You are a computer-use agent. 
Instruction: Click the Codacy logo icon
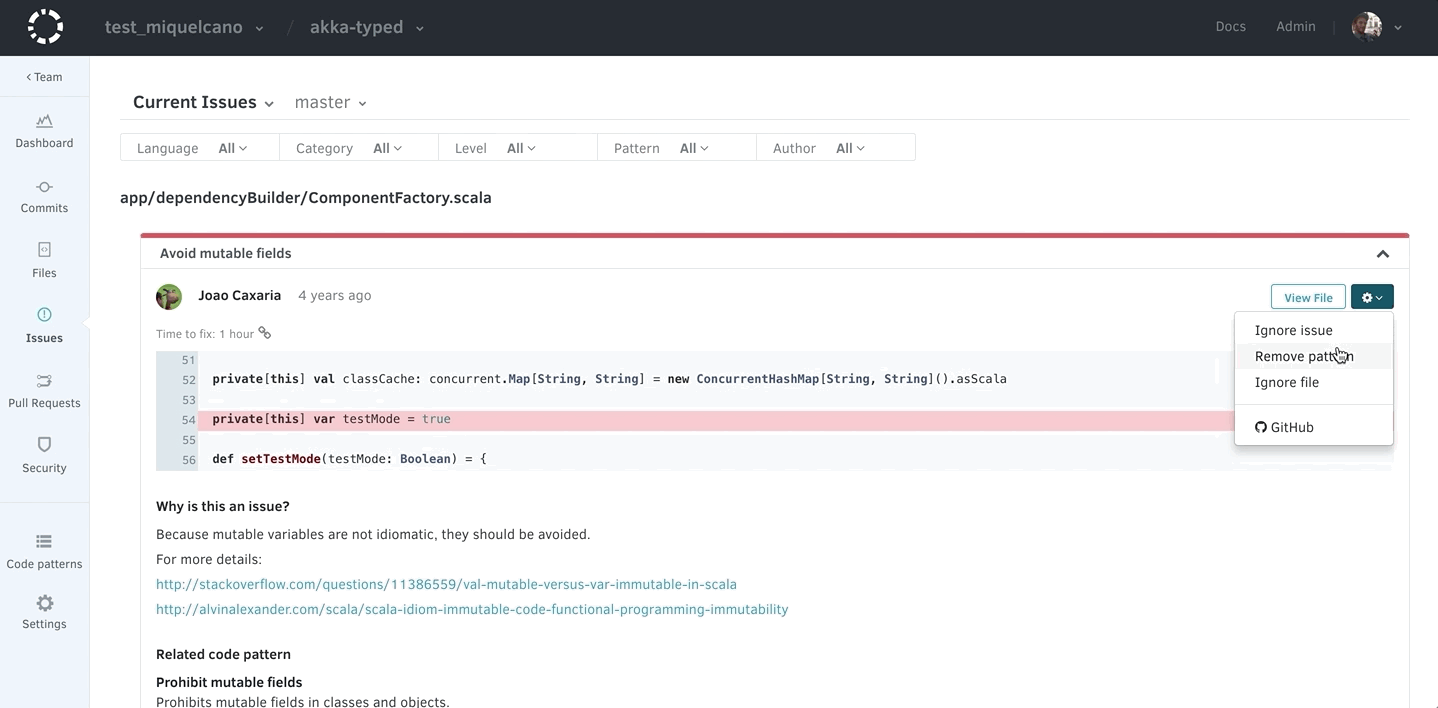[x=45, y=27]
